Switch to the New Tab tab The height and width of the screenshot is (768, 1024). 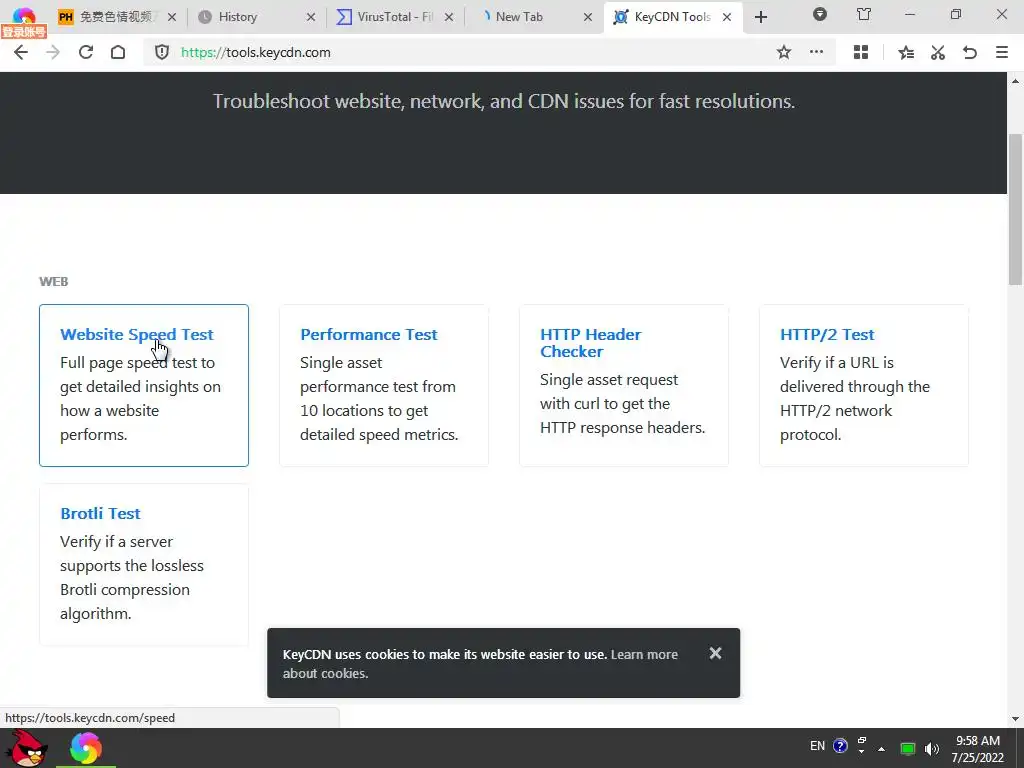pos(534,17)
